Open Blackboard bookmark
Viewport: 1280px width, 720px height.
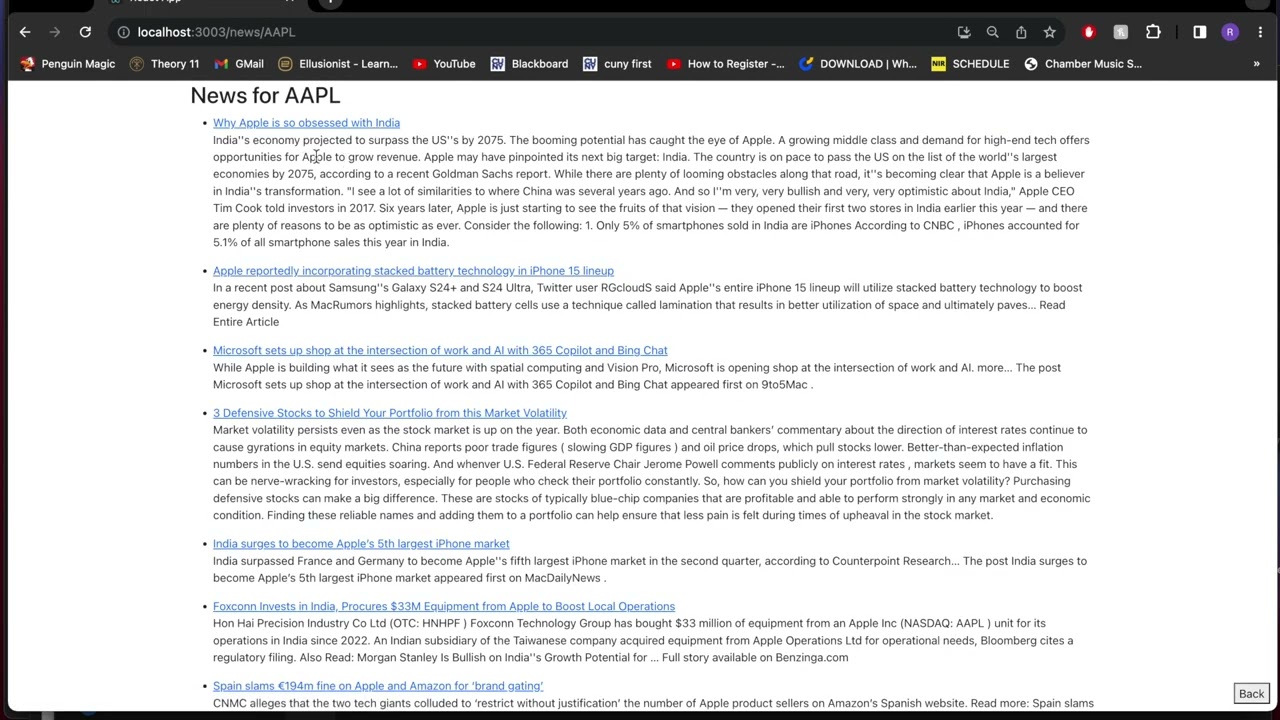pos(529,64)
